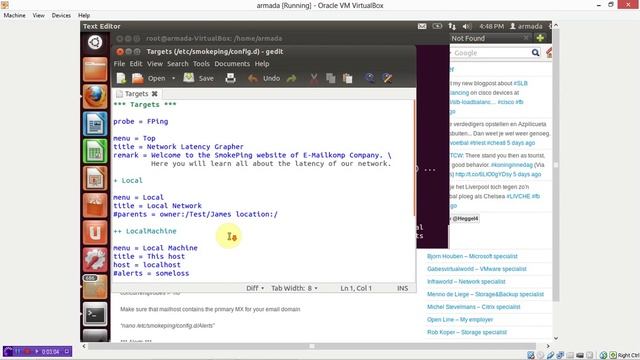
Task: Toggle INS insert mode in status bar
Action: point(402,288)
